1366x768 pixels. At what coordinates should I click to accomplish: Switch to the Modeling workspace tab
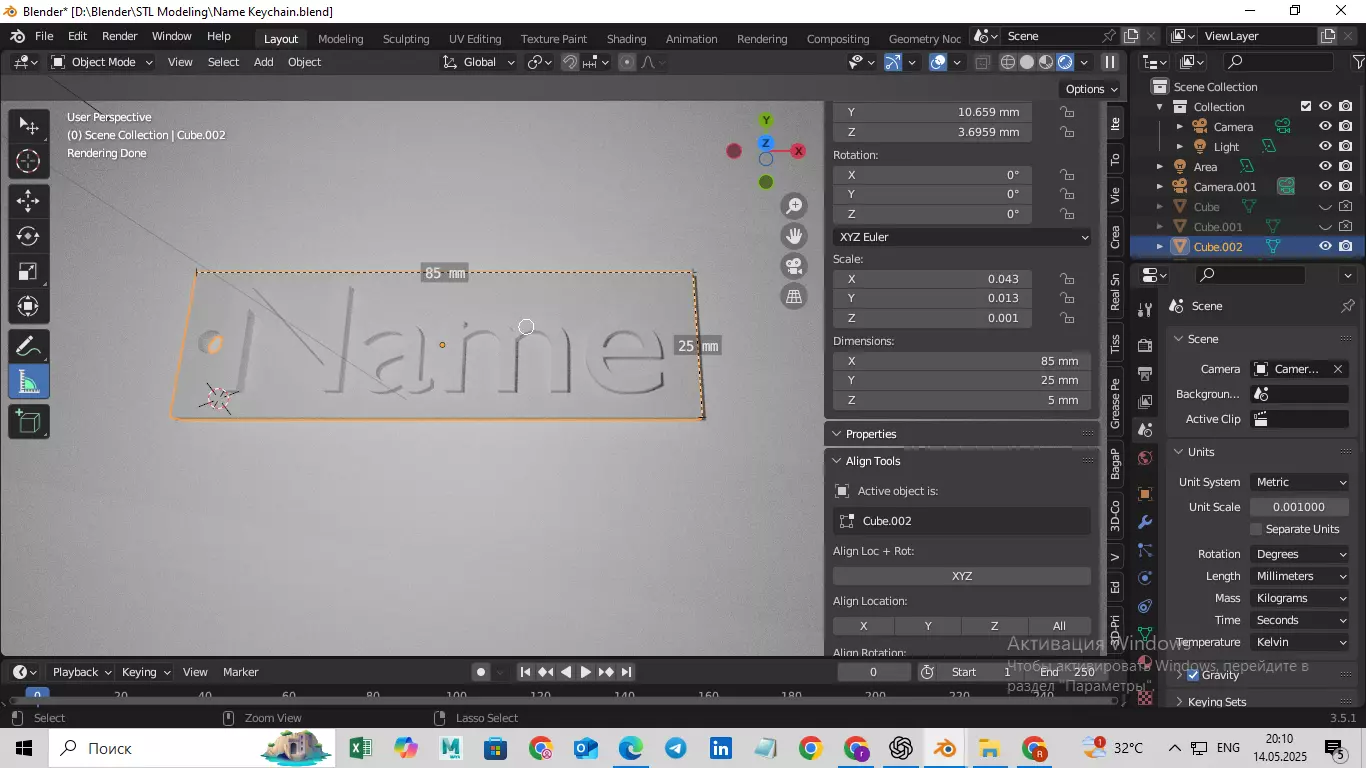341,39
